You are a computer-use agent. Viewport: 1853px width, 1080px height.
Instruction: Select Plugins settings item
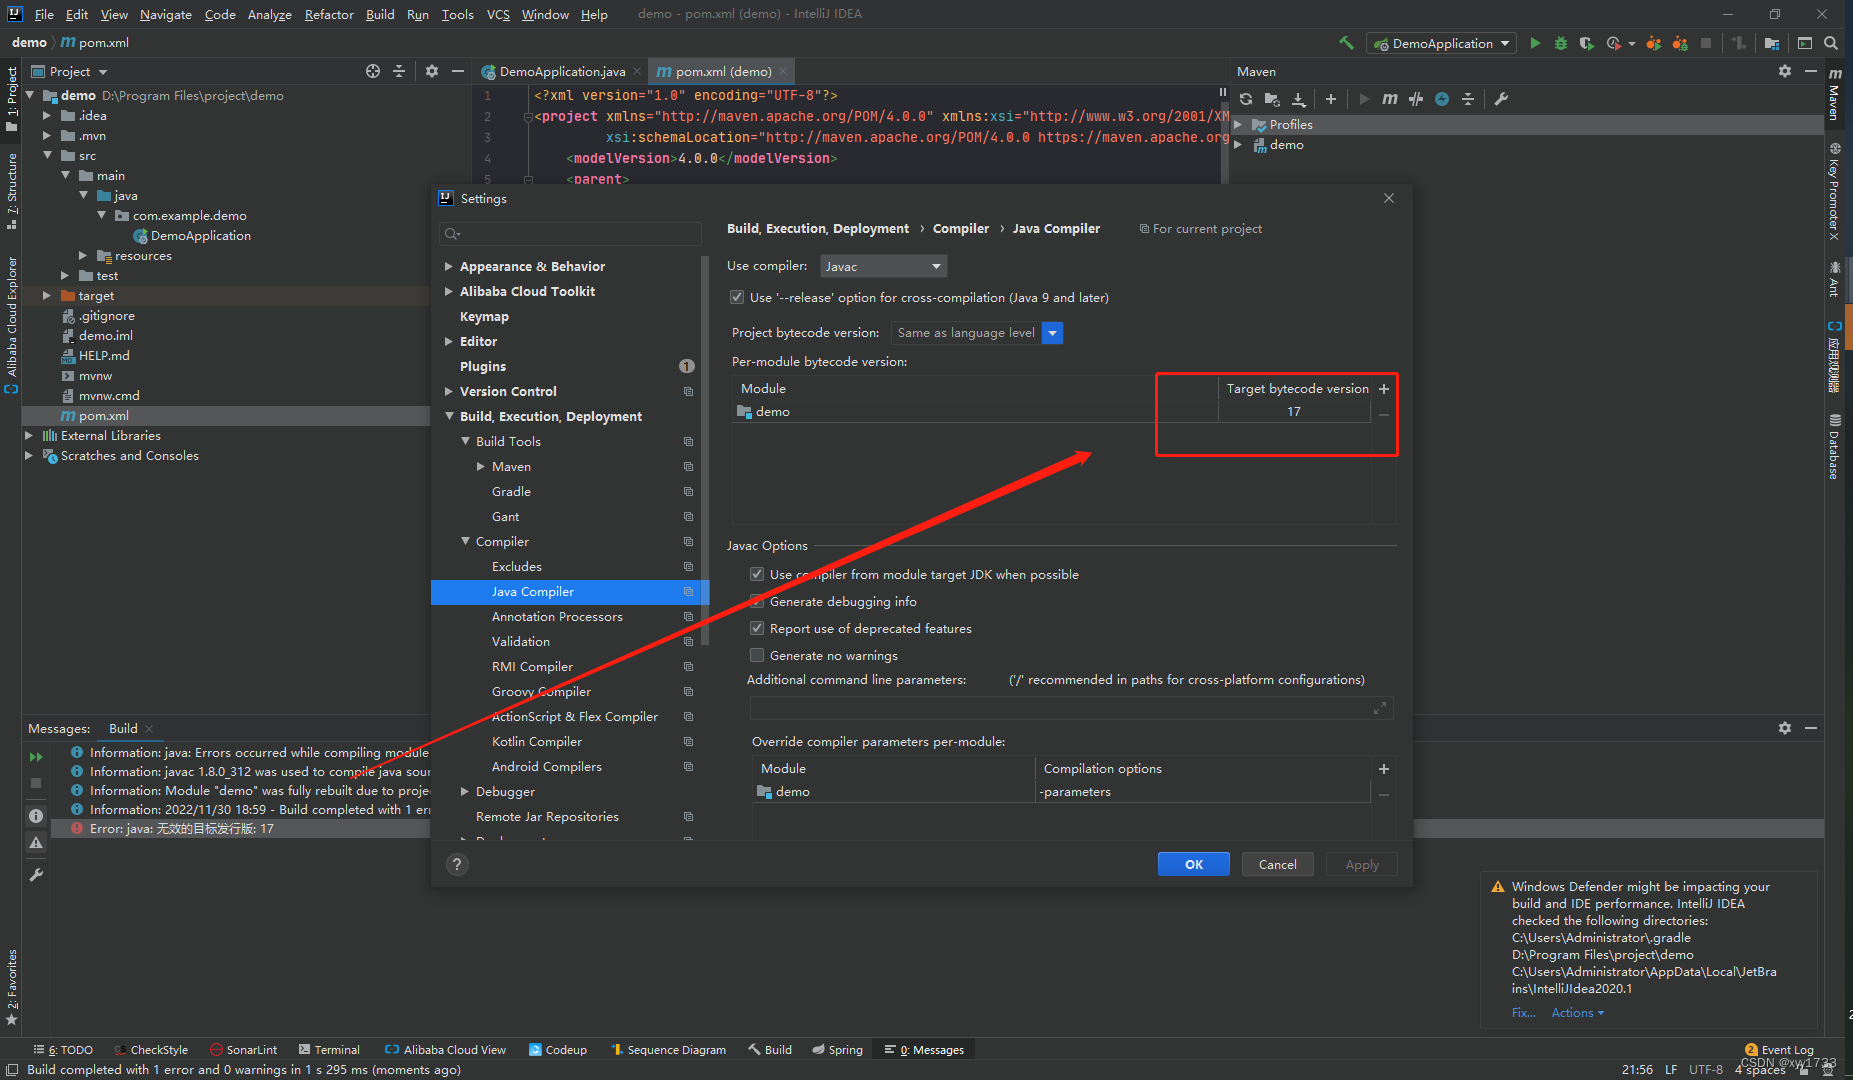(x=483, y=366)
